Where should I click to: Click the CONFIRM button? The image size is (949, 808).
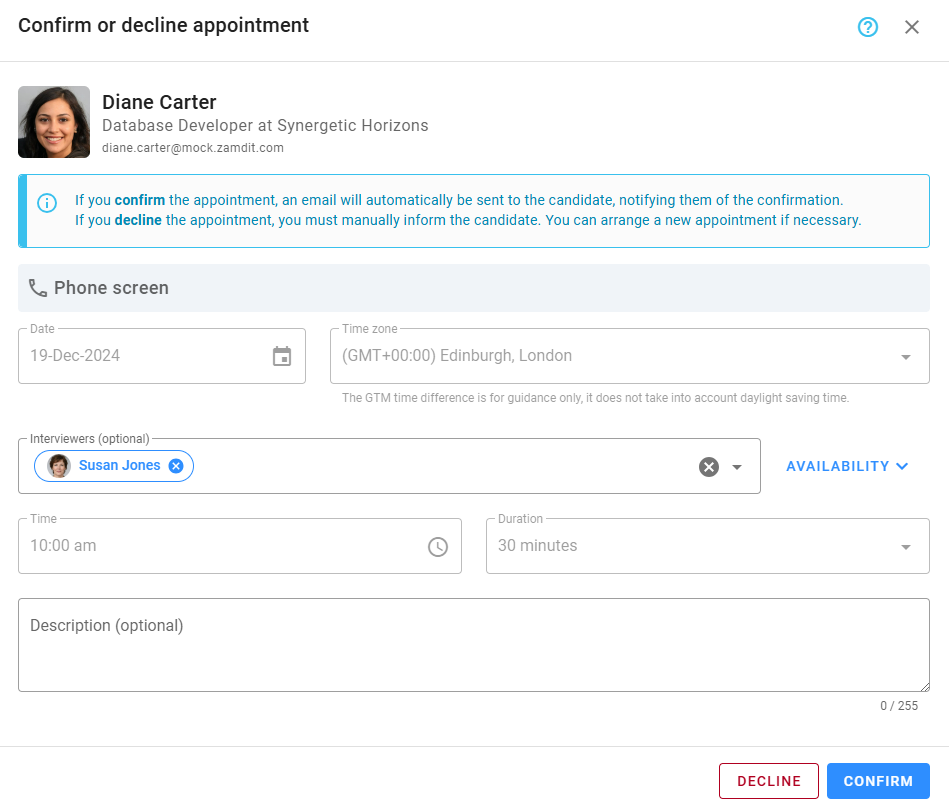tap(878, 781)
